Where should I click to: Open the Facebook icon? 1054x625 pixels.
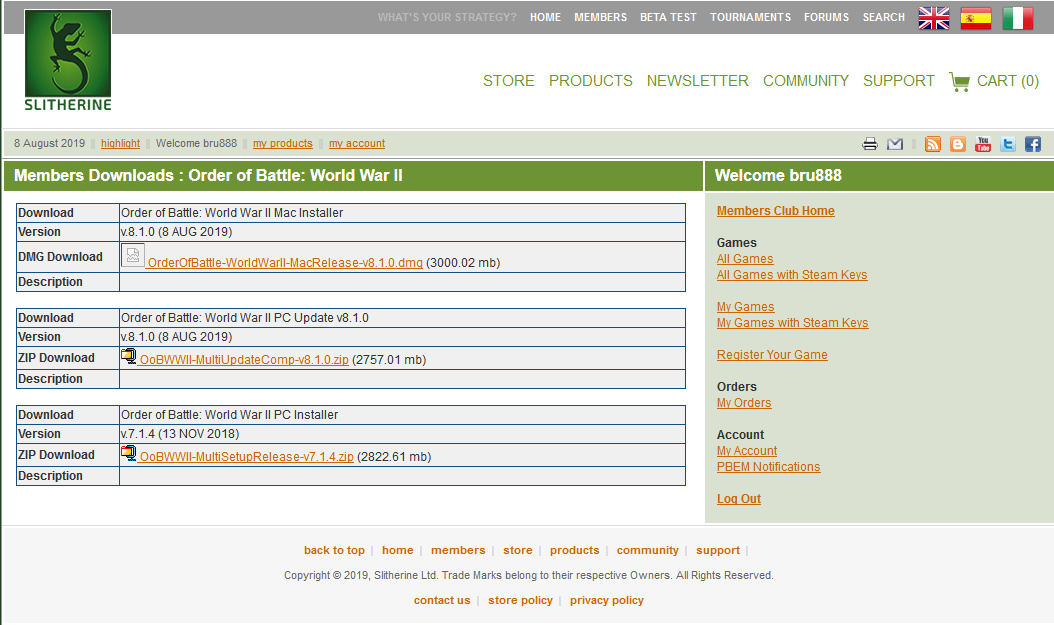(1033, 144)
